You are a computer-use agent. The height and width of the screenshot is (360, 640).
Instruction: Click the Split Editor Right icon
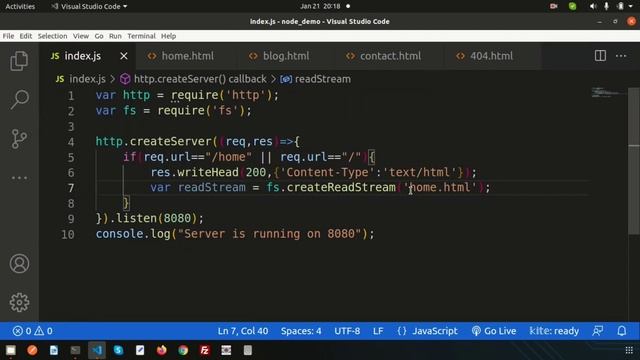click(600, 56)
